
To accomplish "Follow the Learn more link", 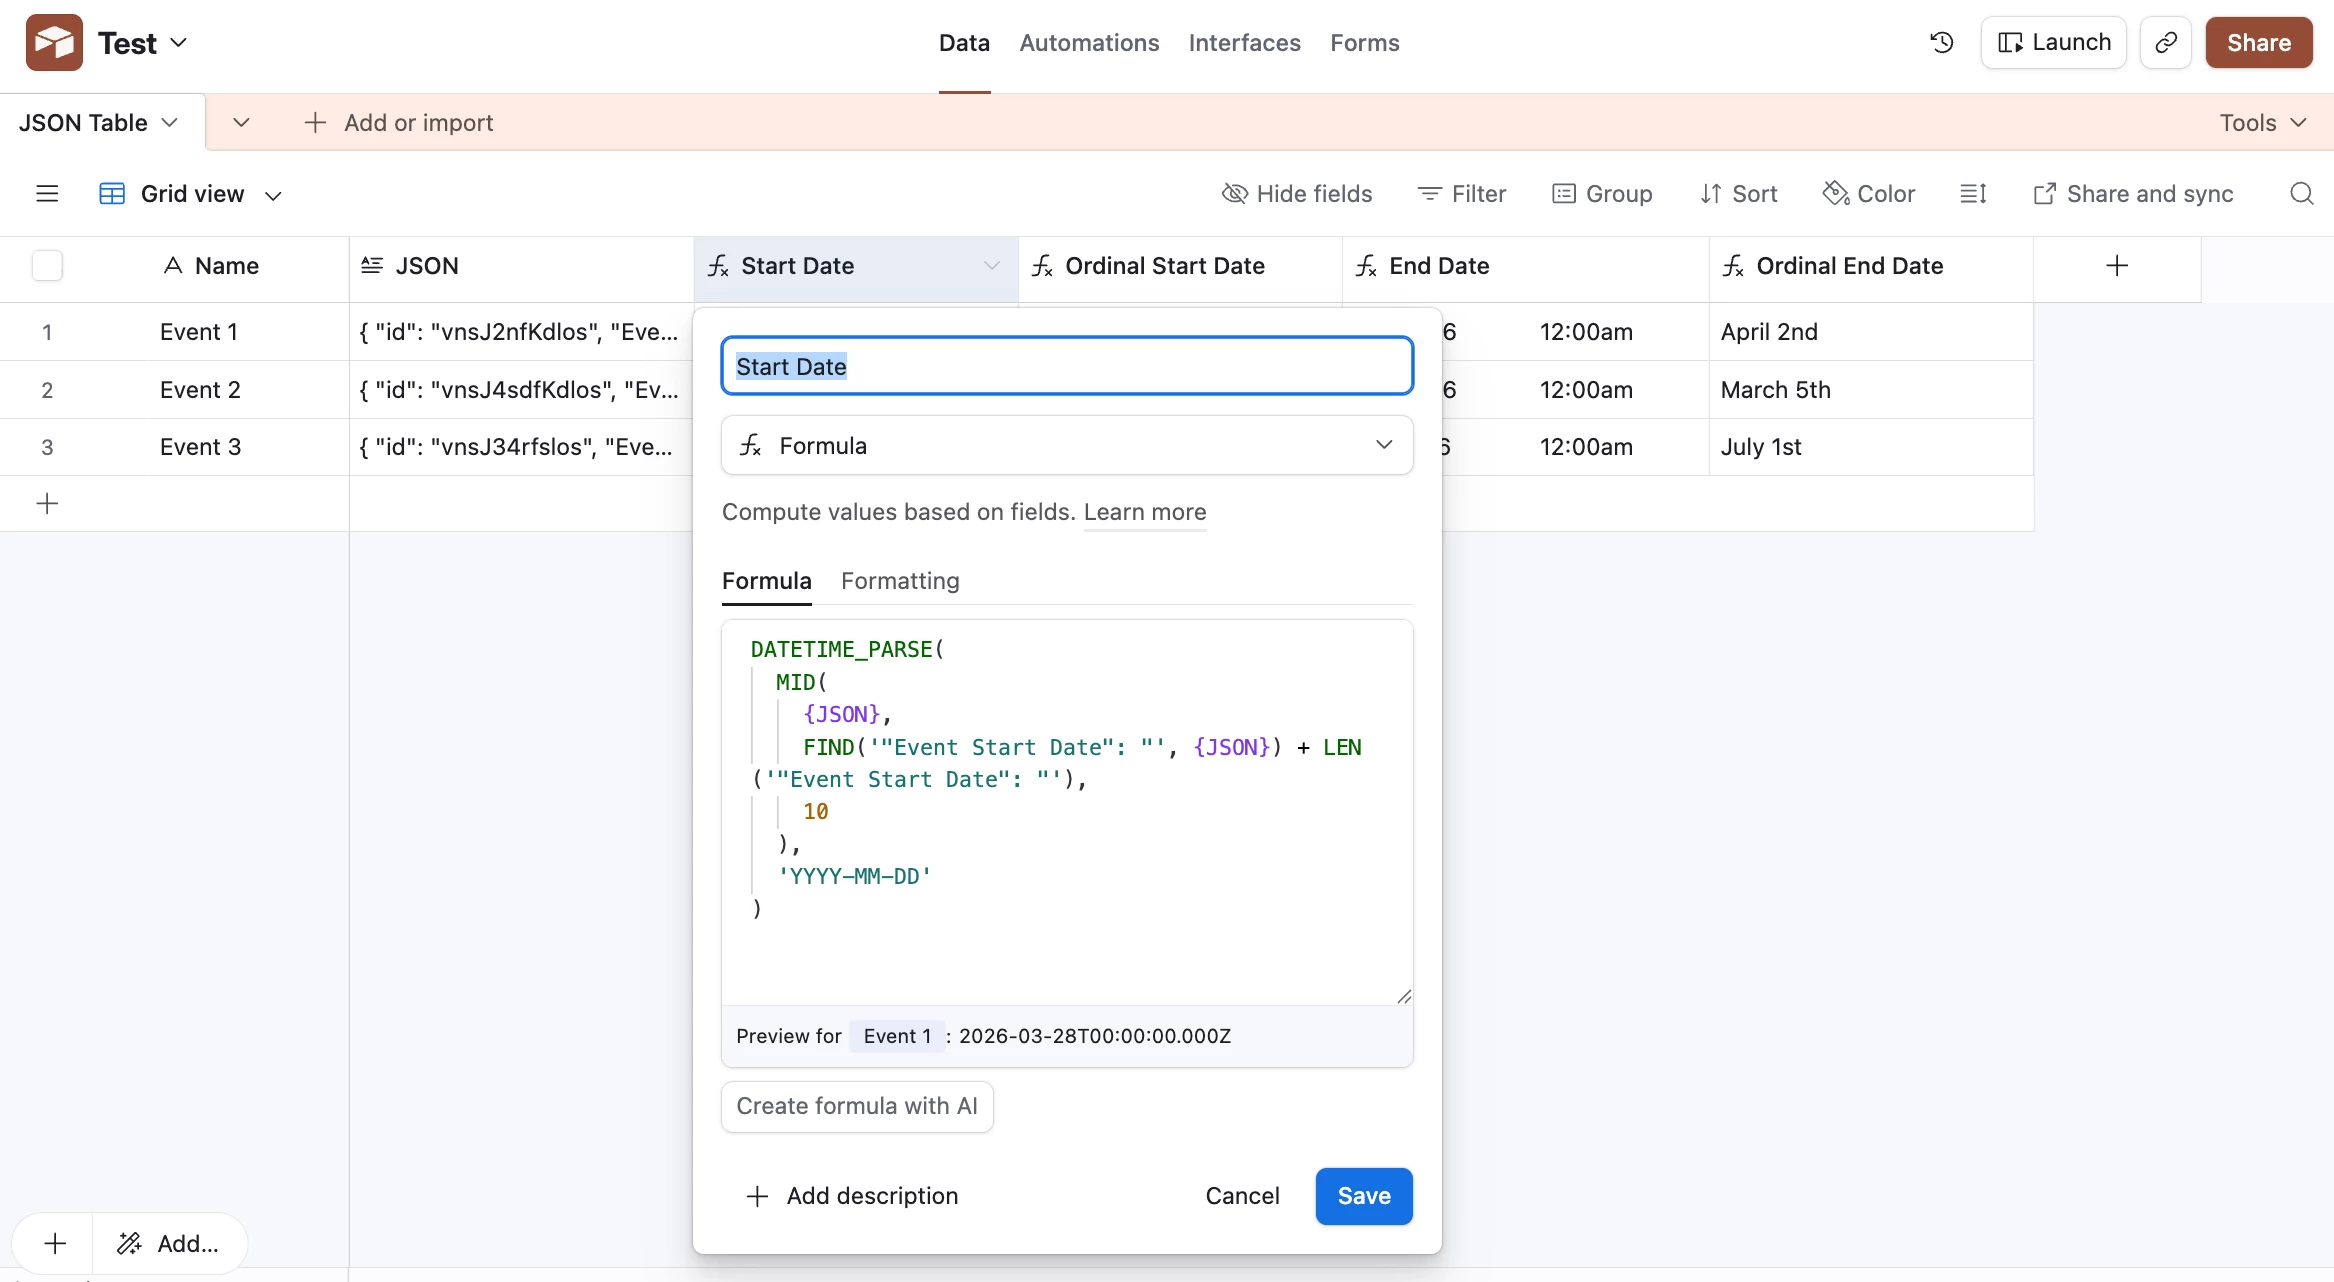I will (1144, 512).
